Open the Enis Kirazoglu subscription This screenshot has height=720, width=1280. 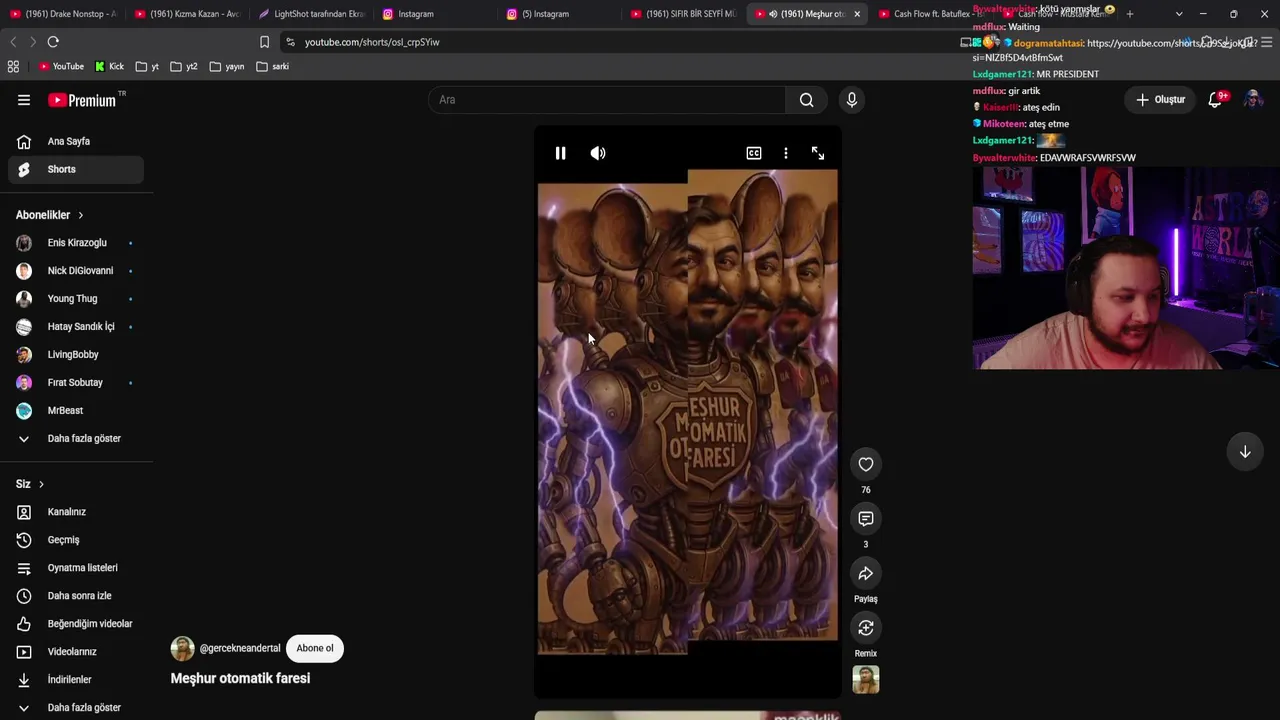(x=76, y=243)
